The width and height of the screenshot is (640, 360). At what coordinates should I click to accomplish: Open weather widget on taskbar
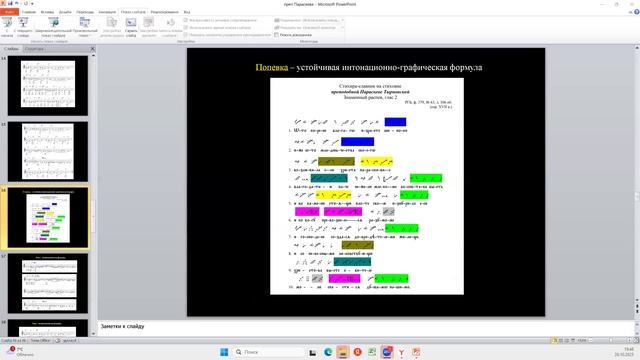tap(20, 351)
